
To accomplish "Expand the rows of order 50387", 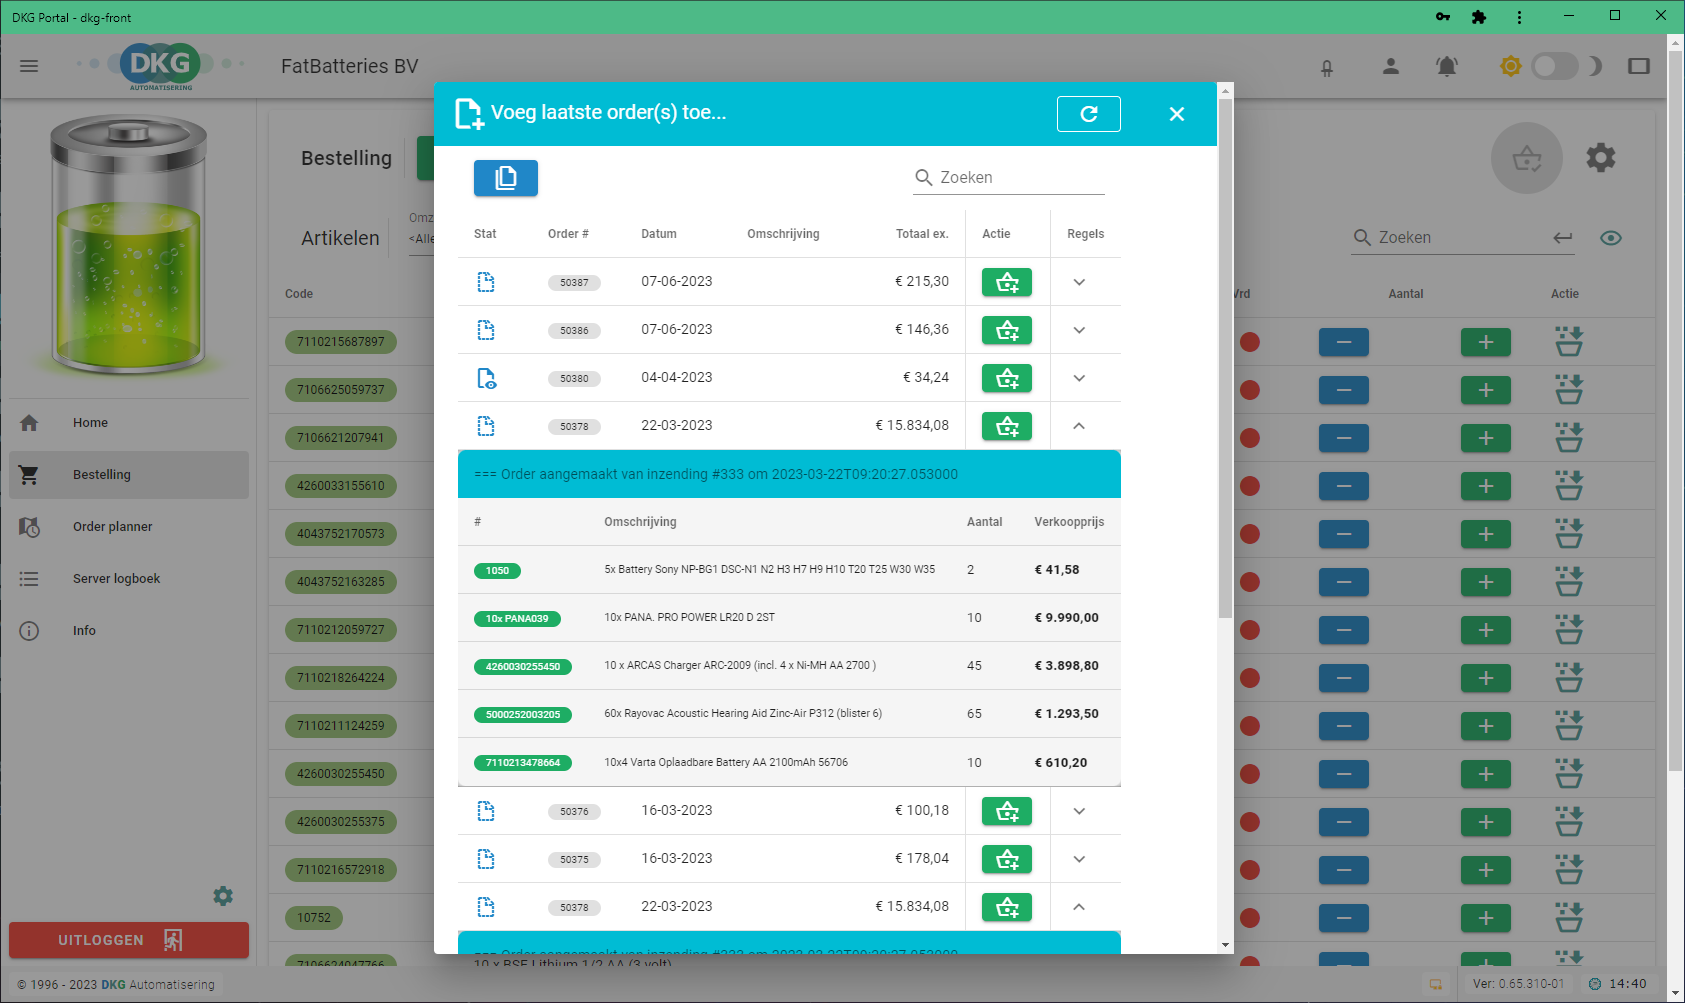I will coord(1079,282).
